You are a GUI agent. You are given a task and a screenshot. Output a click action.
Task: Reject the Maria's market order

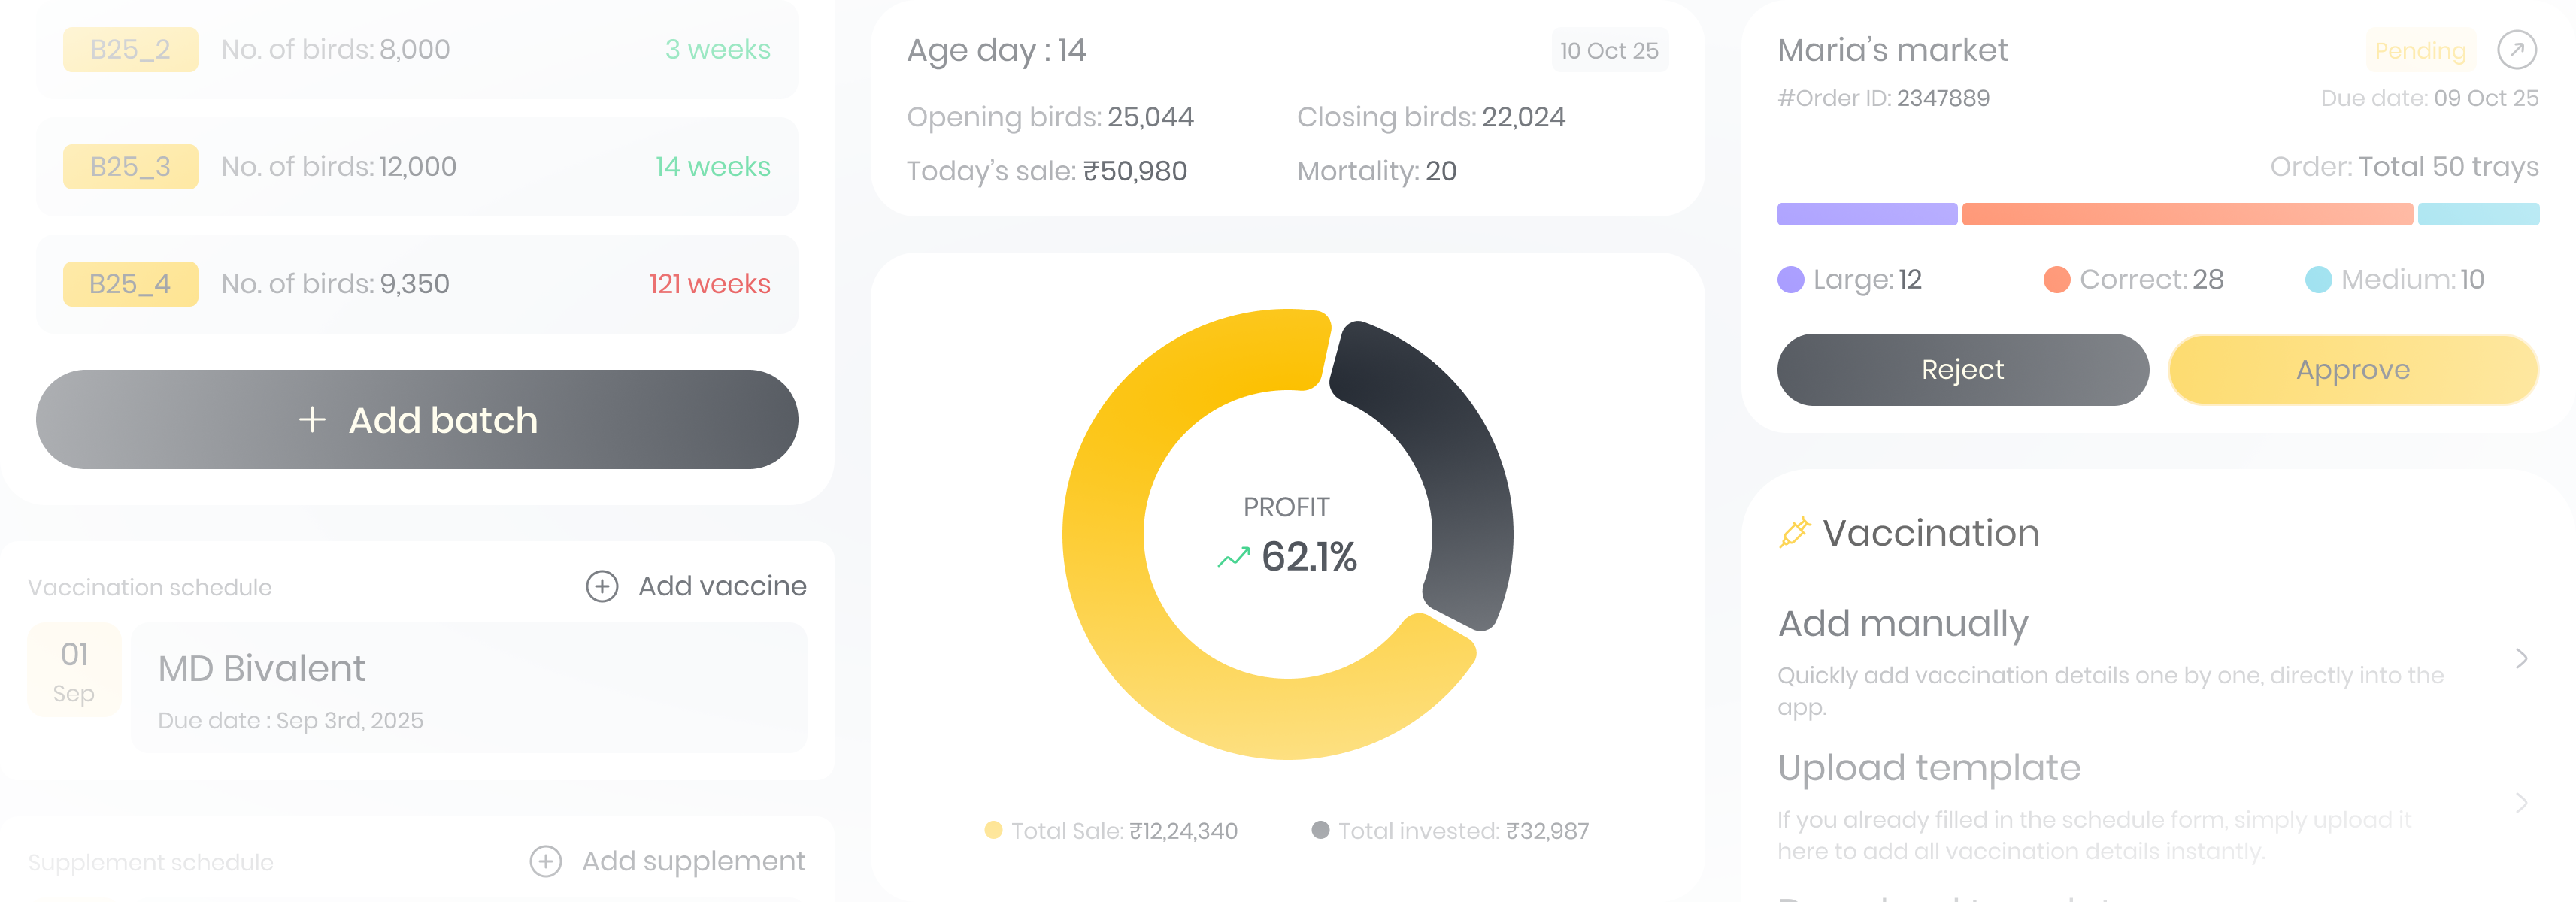pyautogui.click(x=1962, y=370)
